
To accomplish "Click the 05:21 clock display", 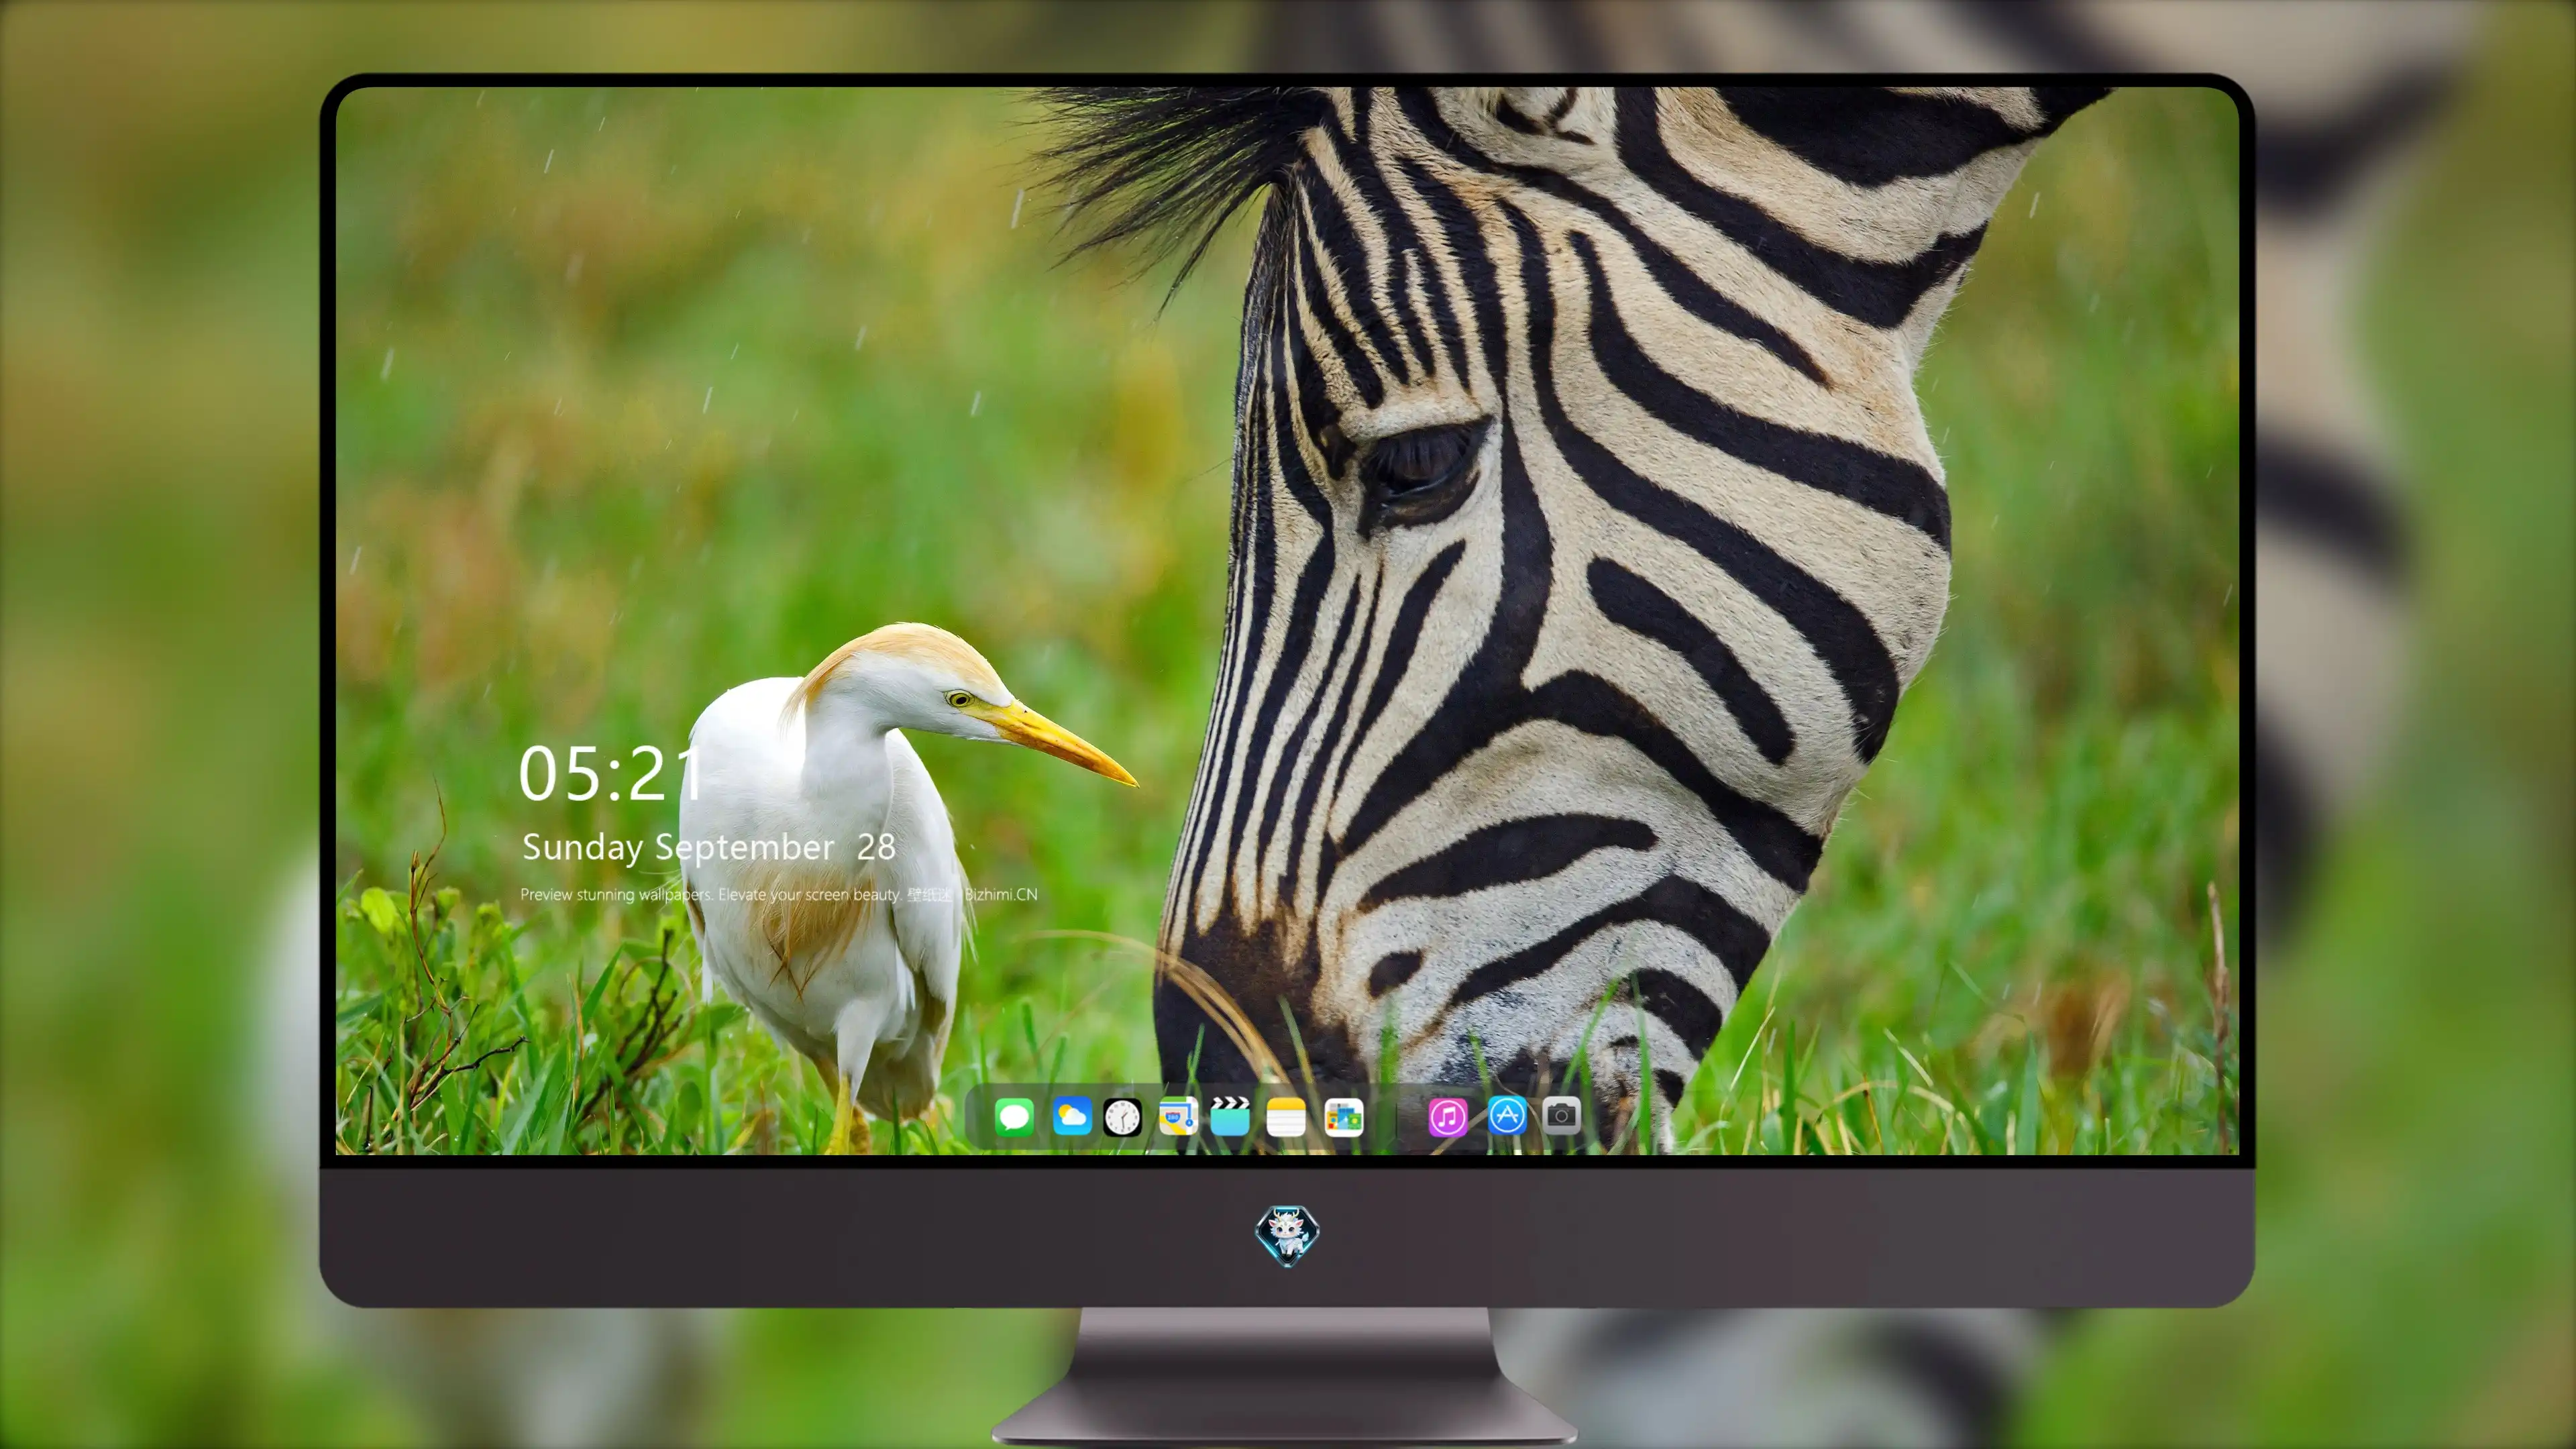I will click(611, 774).
